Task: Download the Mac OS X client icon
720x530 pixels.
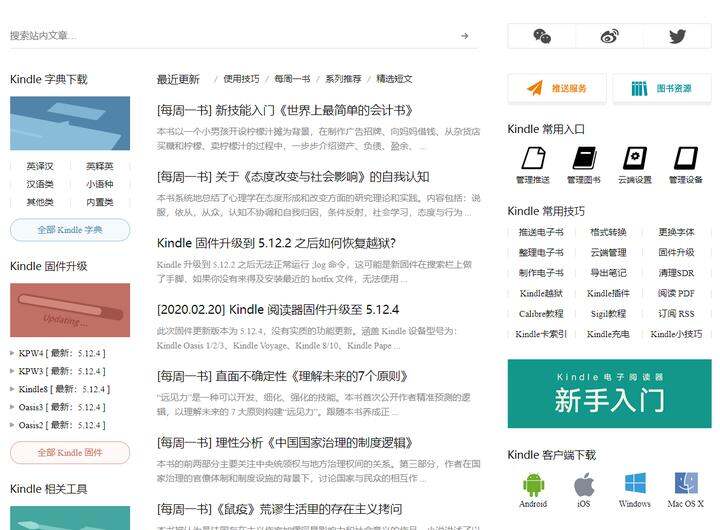Action: [686, 484]
